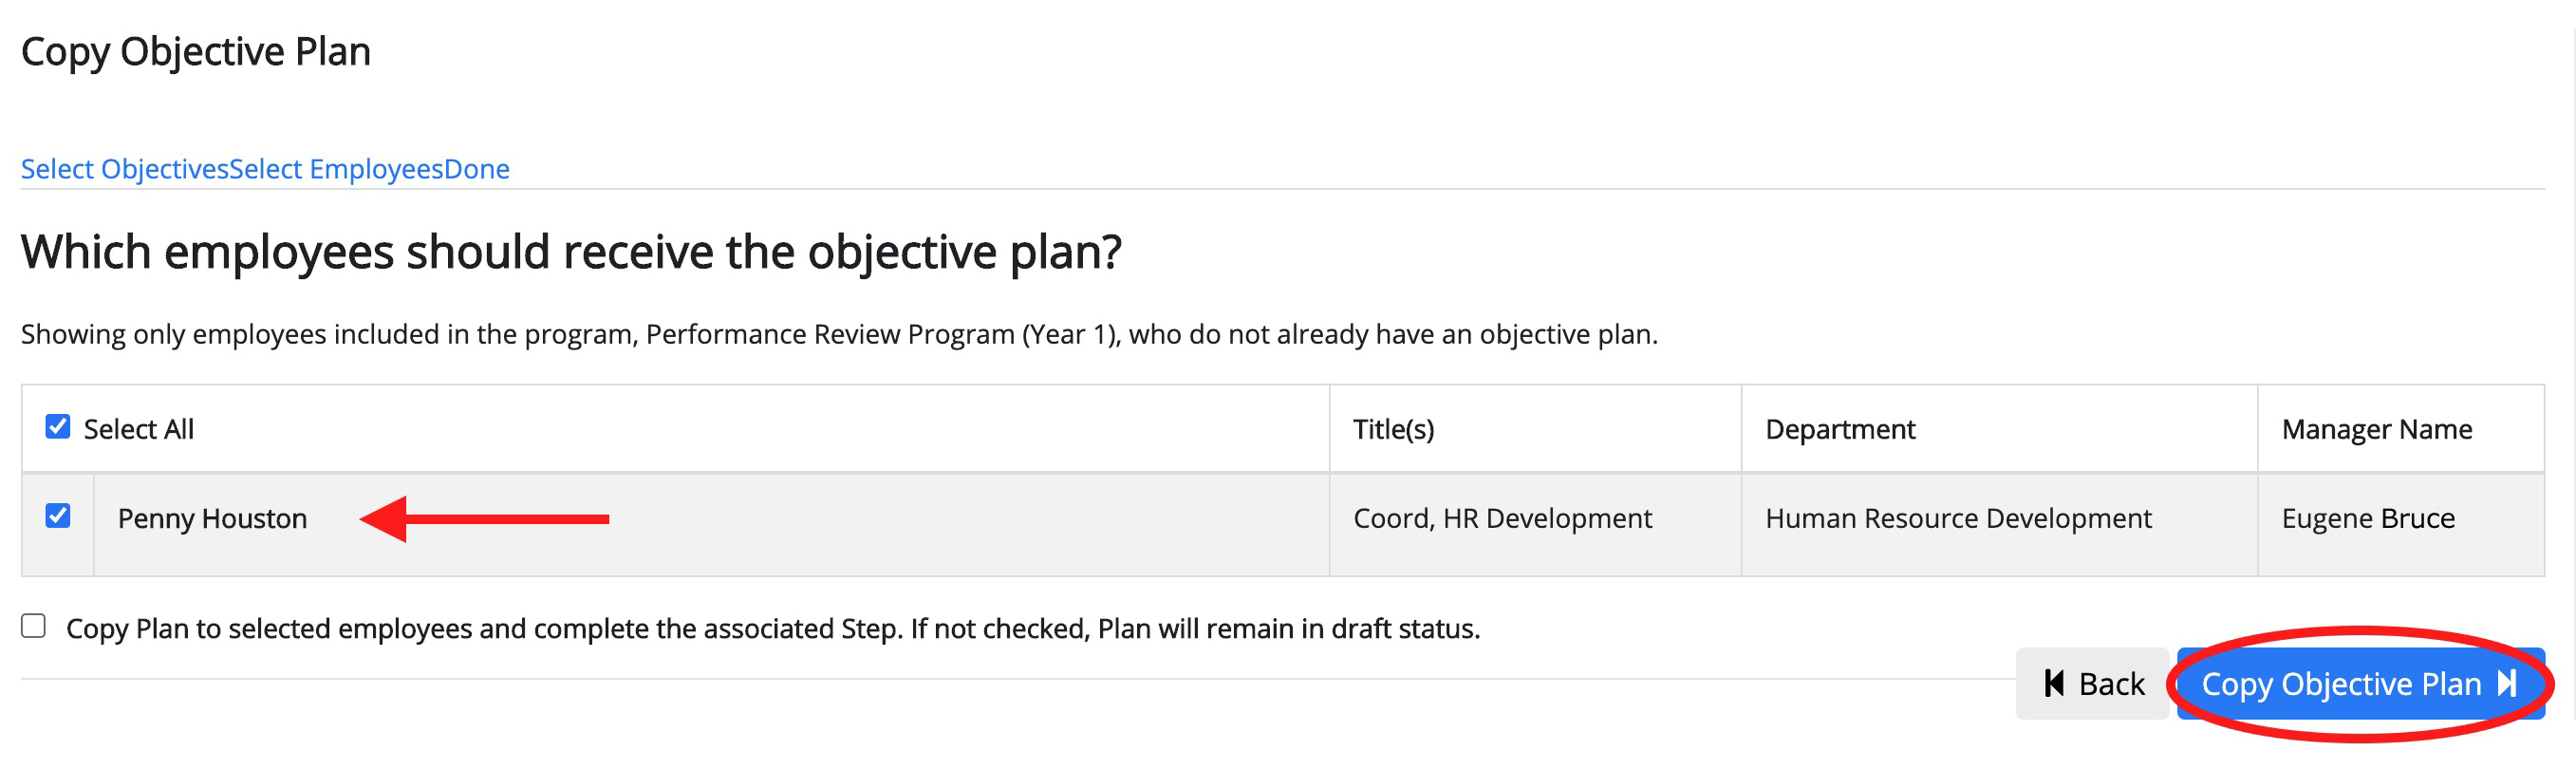Click the Copy Objective Plan button
This screenshot has height=769, width=2576.
[x=2360, y=684]
